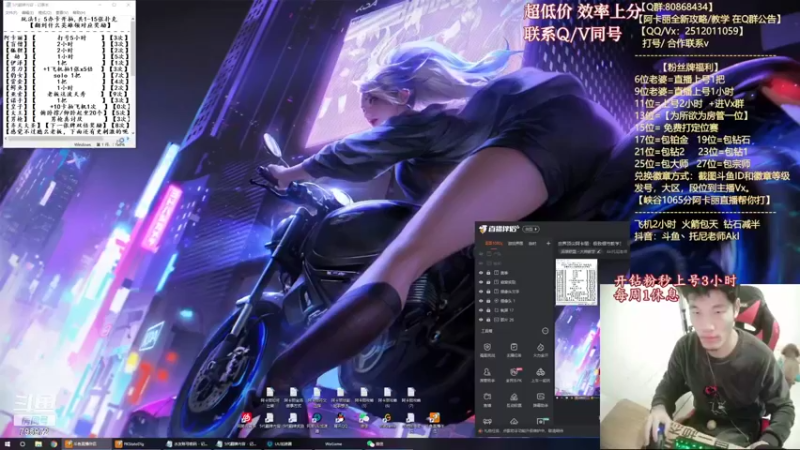Open the gamepad icon tool in the toolbox

[487, 421]
